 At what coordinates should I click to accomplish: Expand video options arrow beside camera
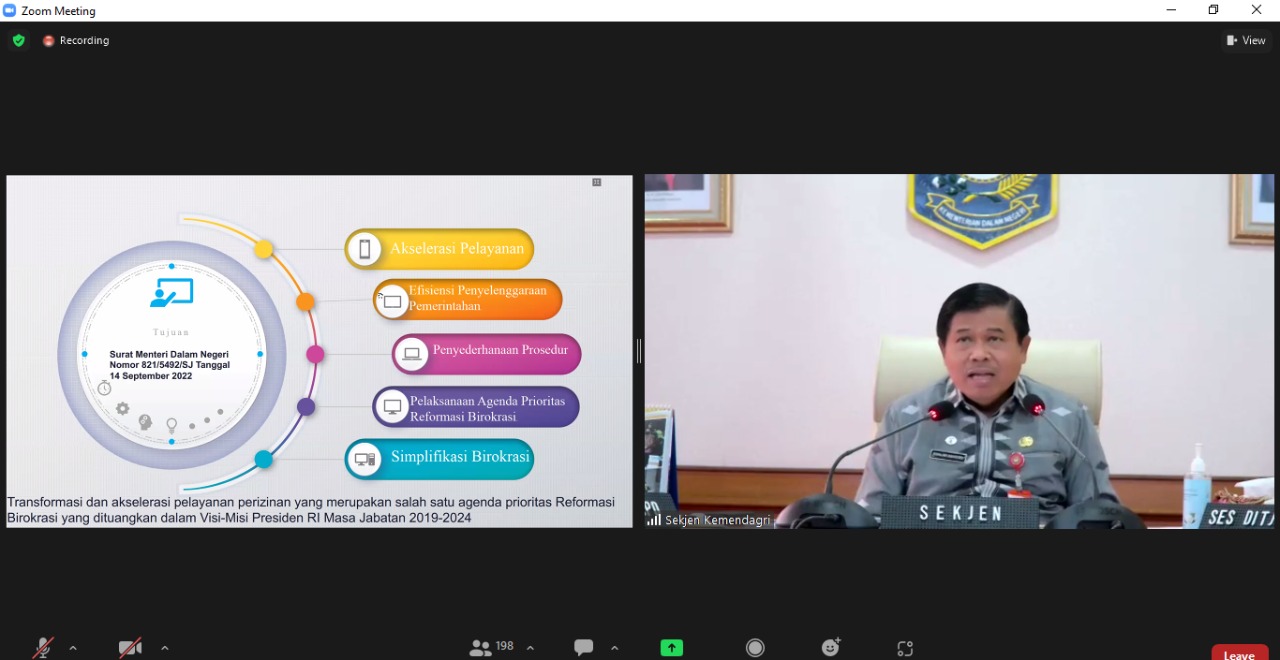coord(165,647)
